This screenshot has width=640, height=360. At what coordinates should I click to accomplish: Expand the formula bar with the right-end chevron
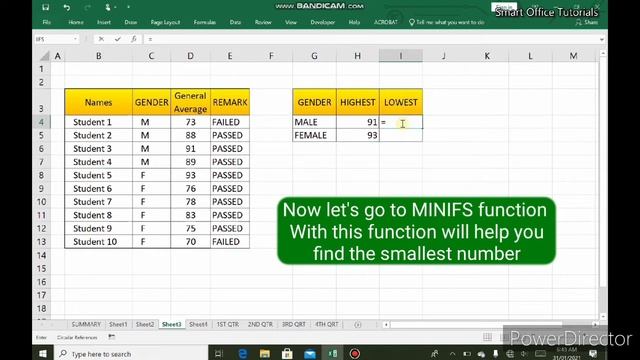(x=602, y=39)
